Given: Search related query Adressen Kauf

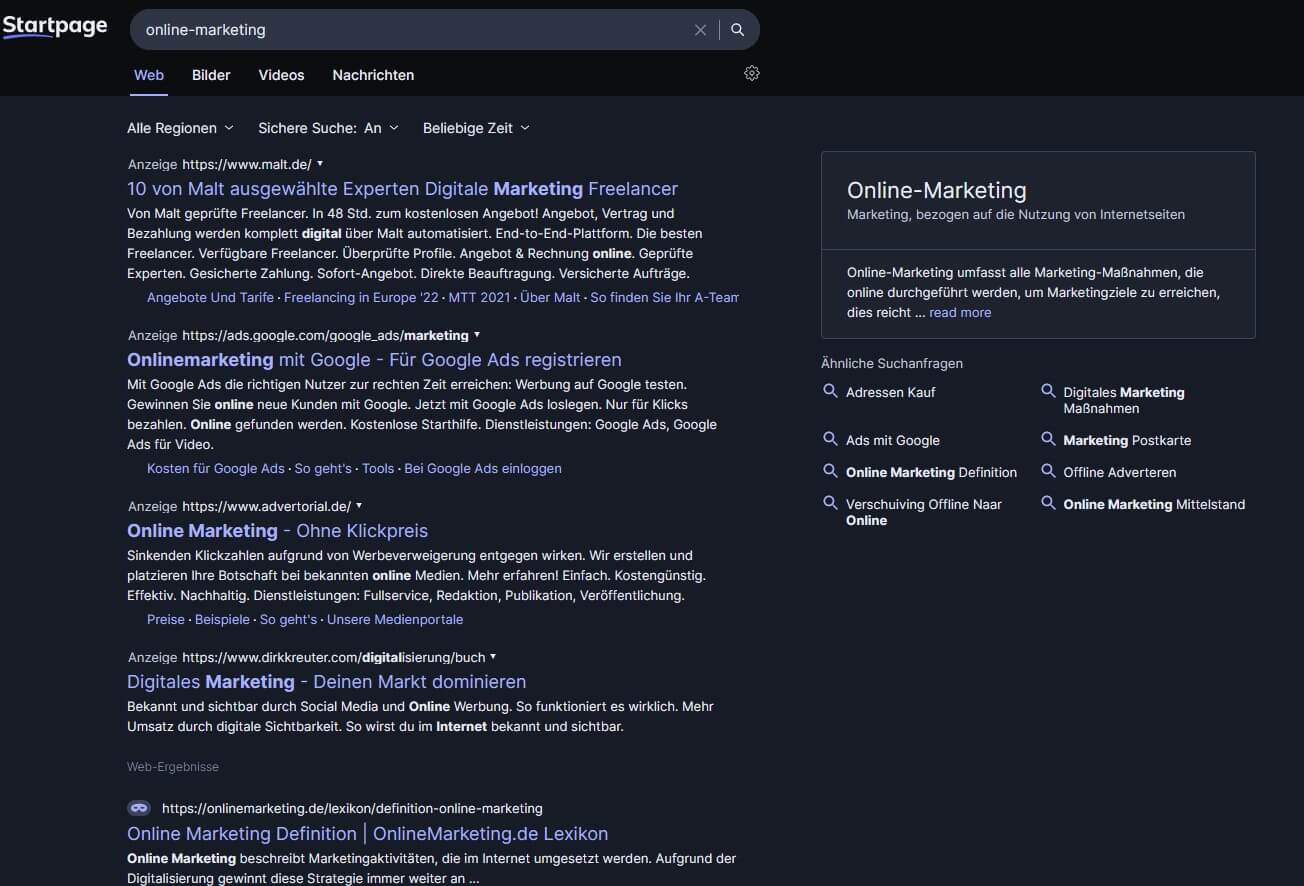Looking at the screenshot, I should coord(891,392).
